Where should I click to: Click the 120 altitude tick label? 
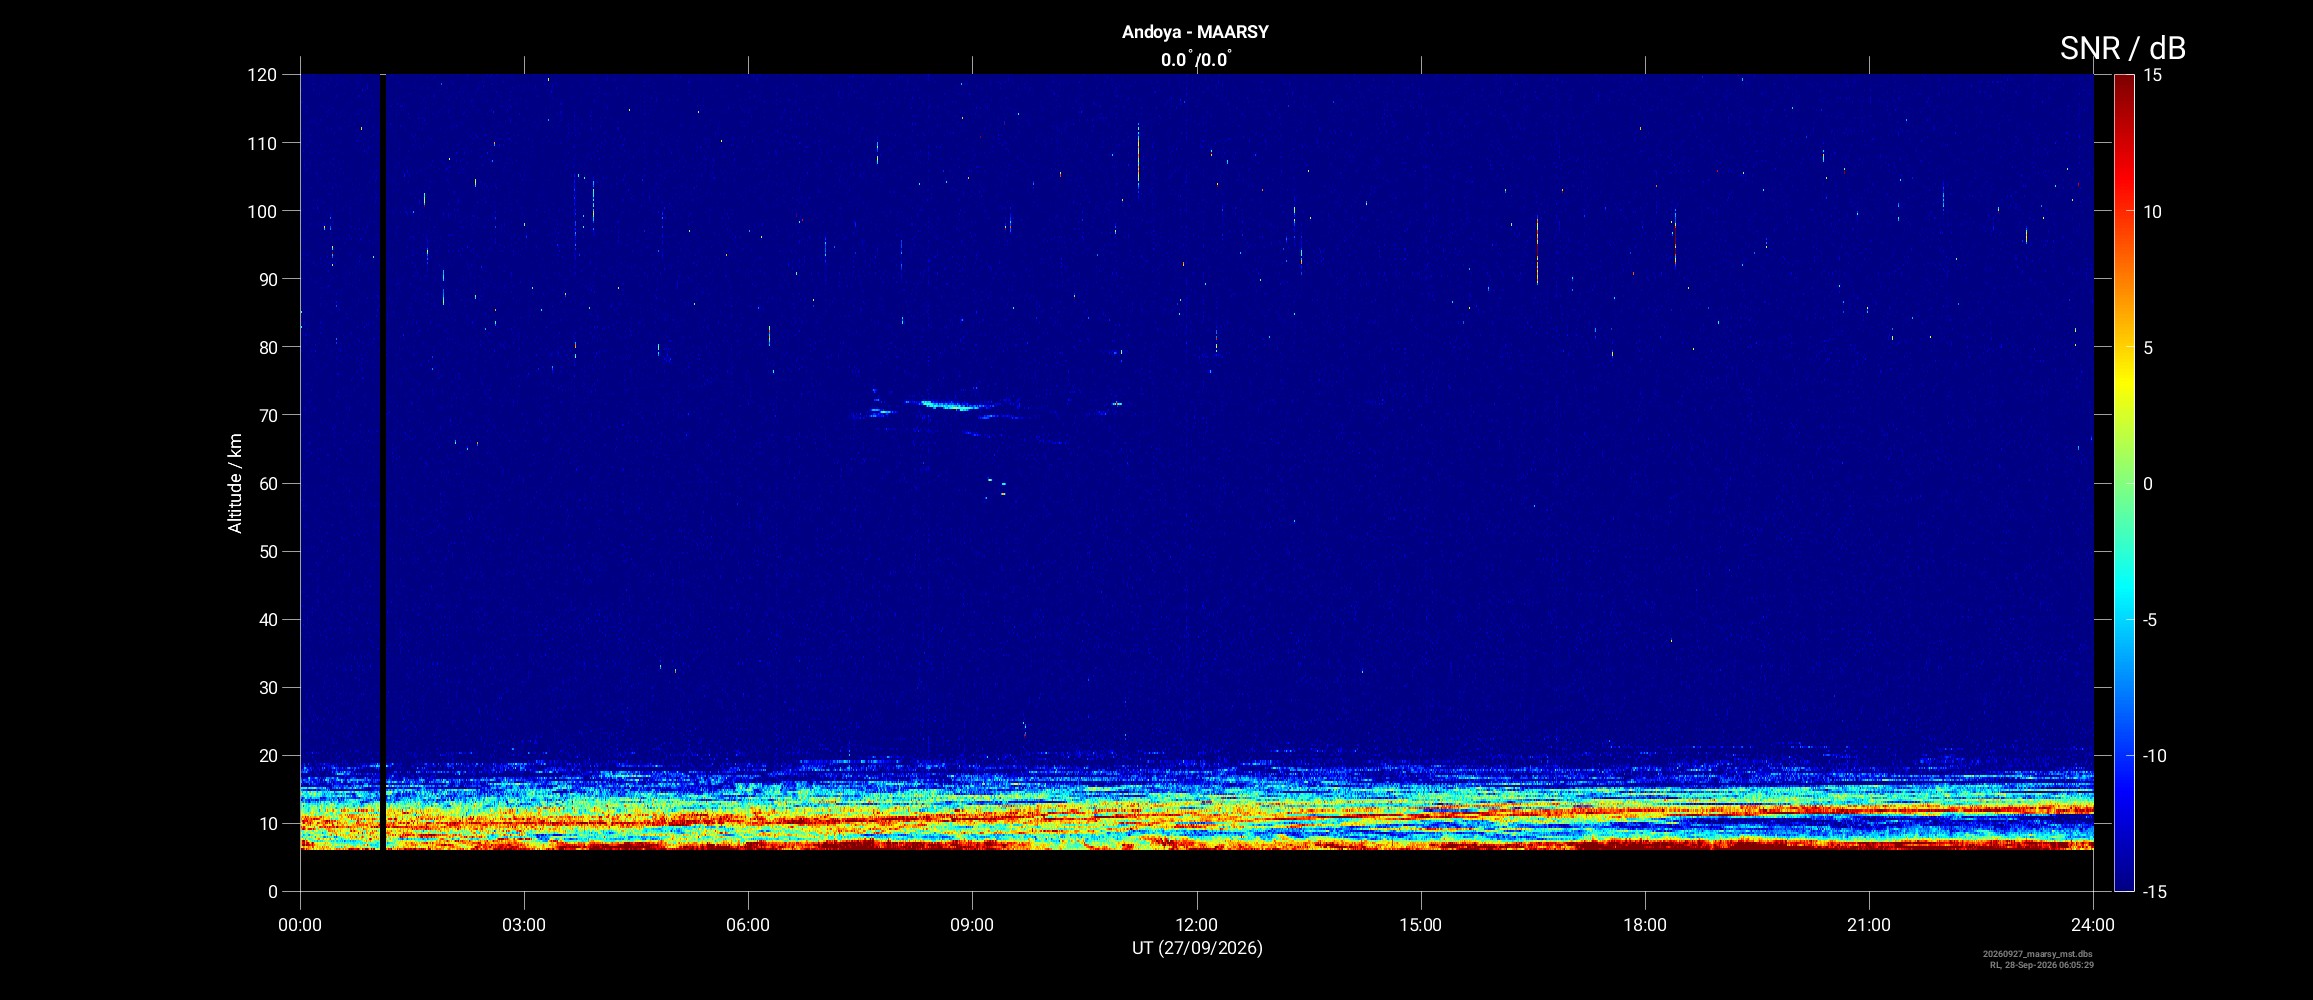point(262,75)
